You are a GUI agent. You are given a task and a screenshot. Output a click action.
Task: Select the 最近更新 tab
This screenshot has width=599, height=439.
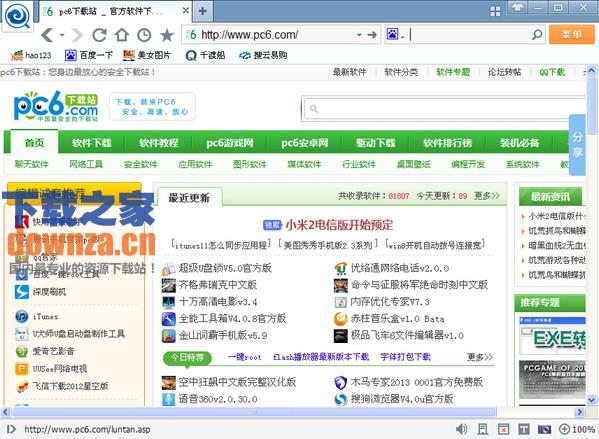point(189,198)
